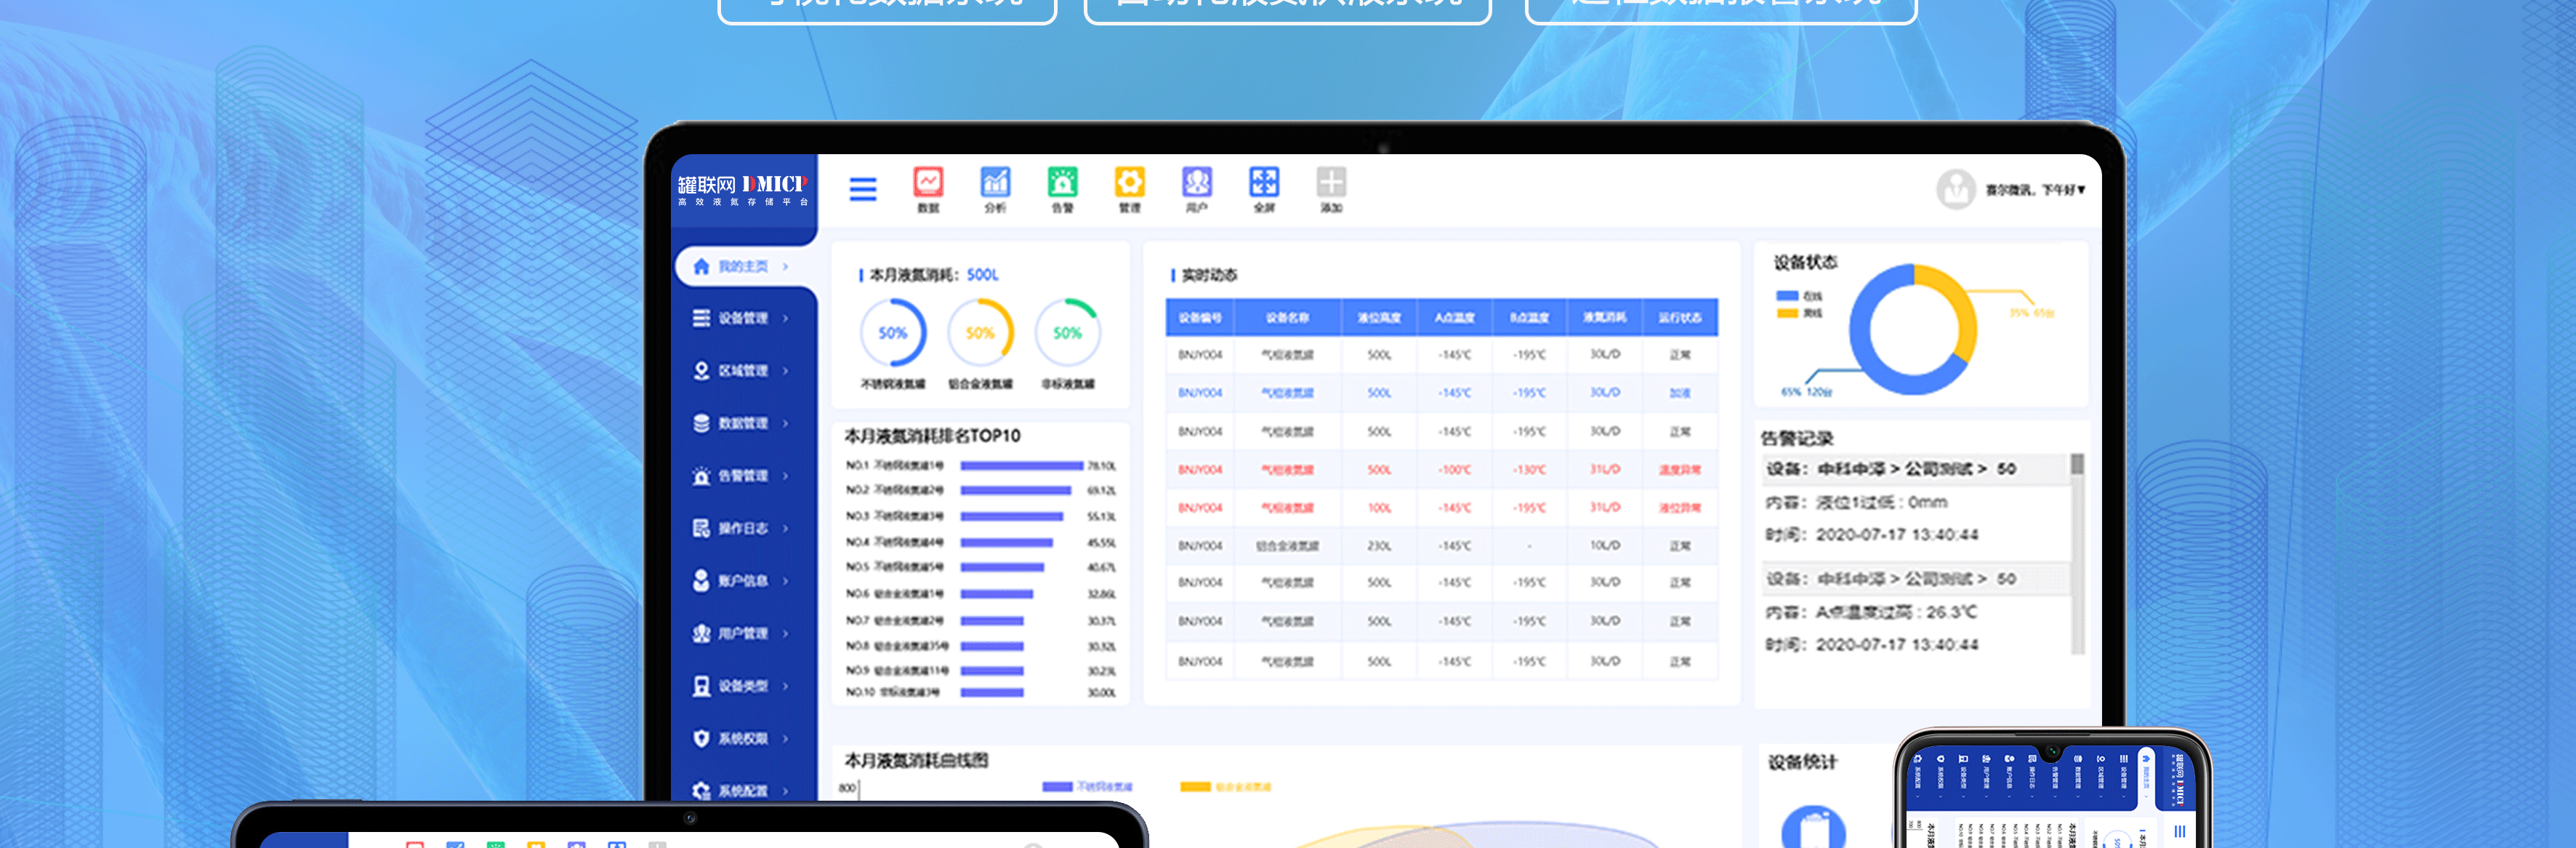The width and height of the screenshot is (2576, 848).
Task: Click the yellow 50% 铝合金液氮罐 progress ring
Action: (x=980, y=333)
